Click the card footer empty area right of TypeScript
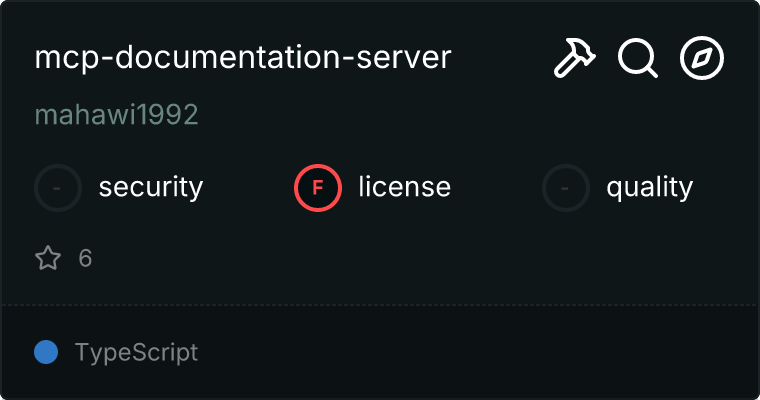This screenshot has height=400, width=760. [480, 352]
